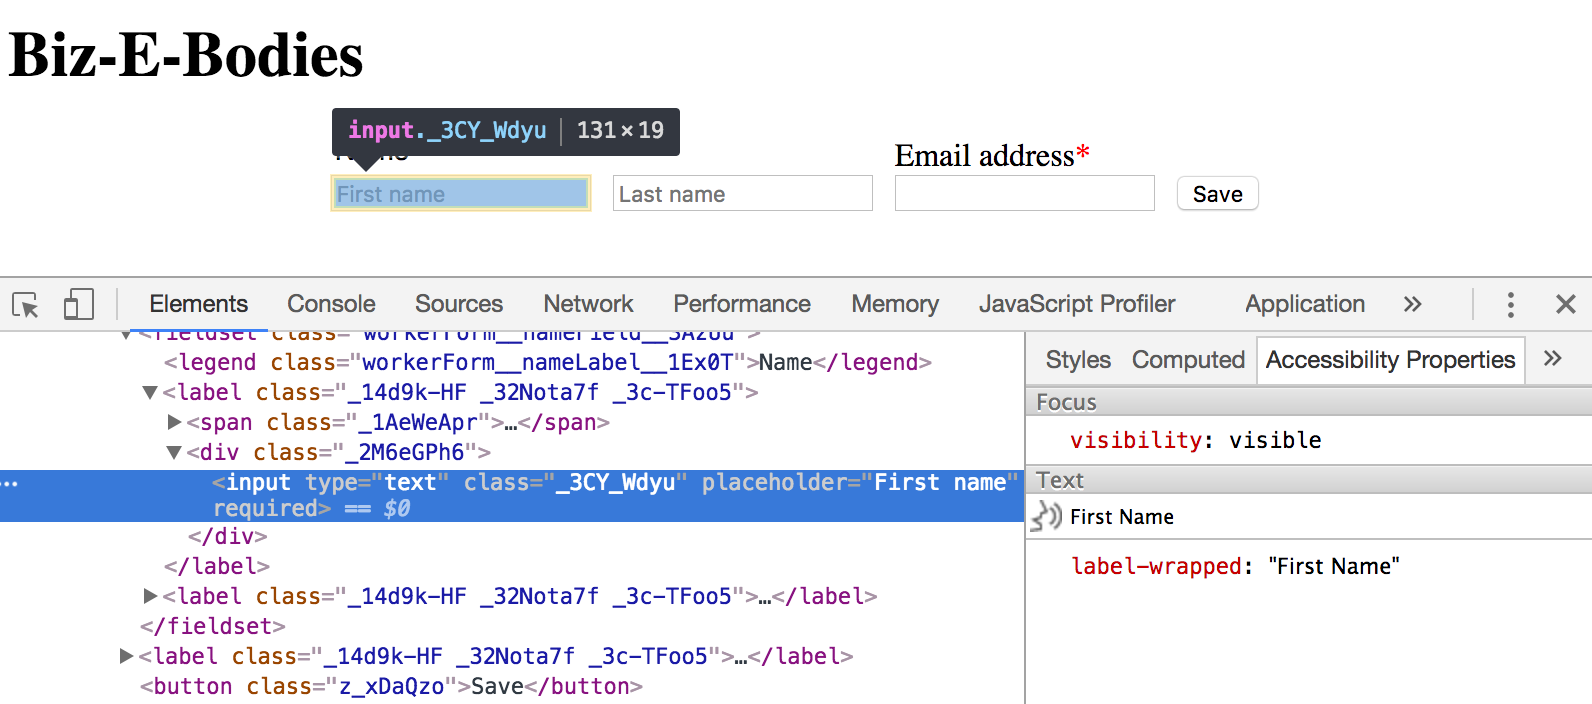The height and width of the screenshot is (704, 1592).
Task: Collapse the div _2M6eGPh6 node
Action: (x=174, y=452)
